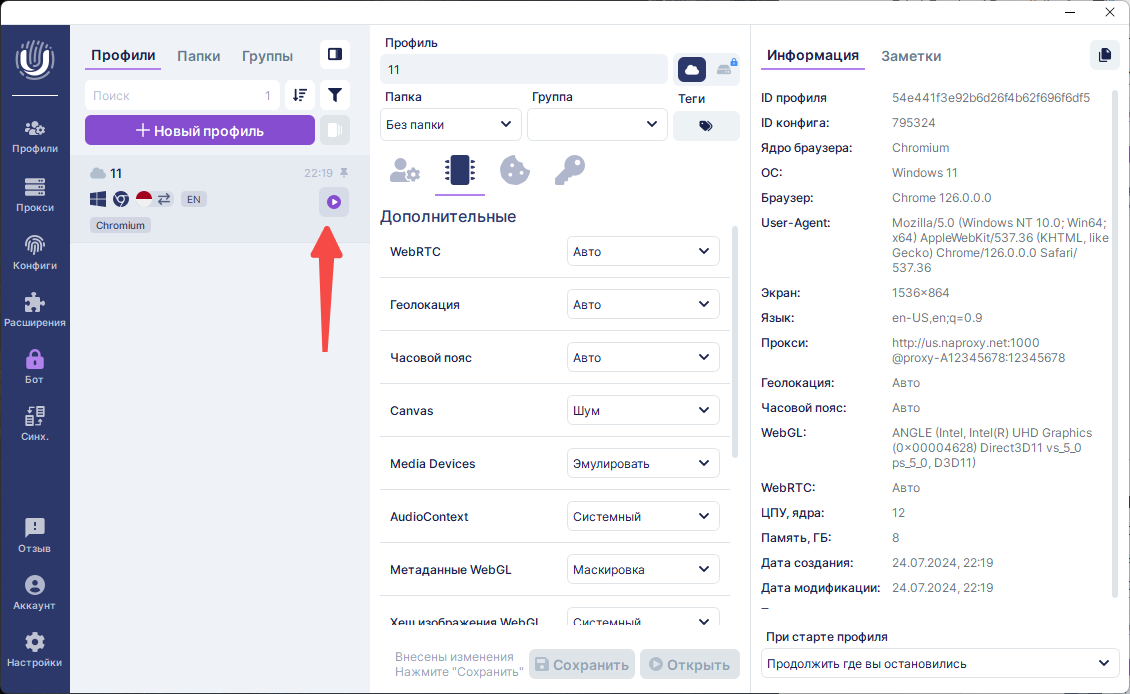Toggle cloud storage for the profile

tap(692, 69)
